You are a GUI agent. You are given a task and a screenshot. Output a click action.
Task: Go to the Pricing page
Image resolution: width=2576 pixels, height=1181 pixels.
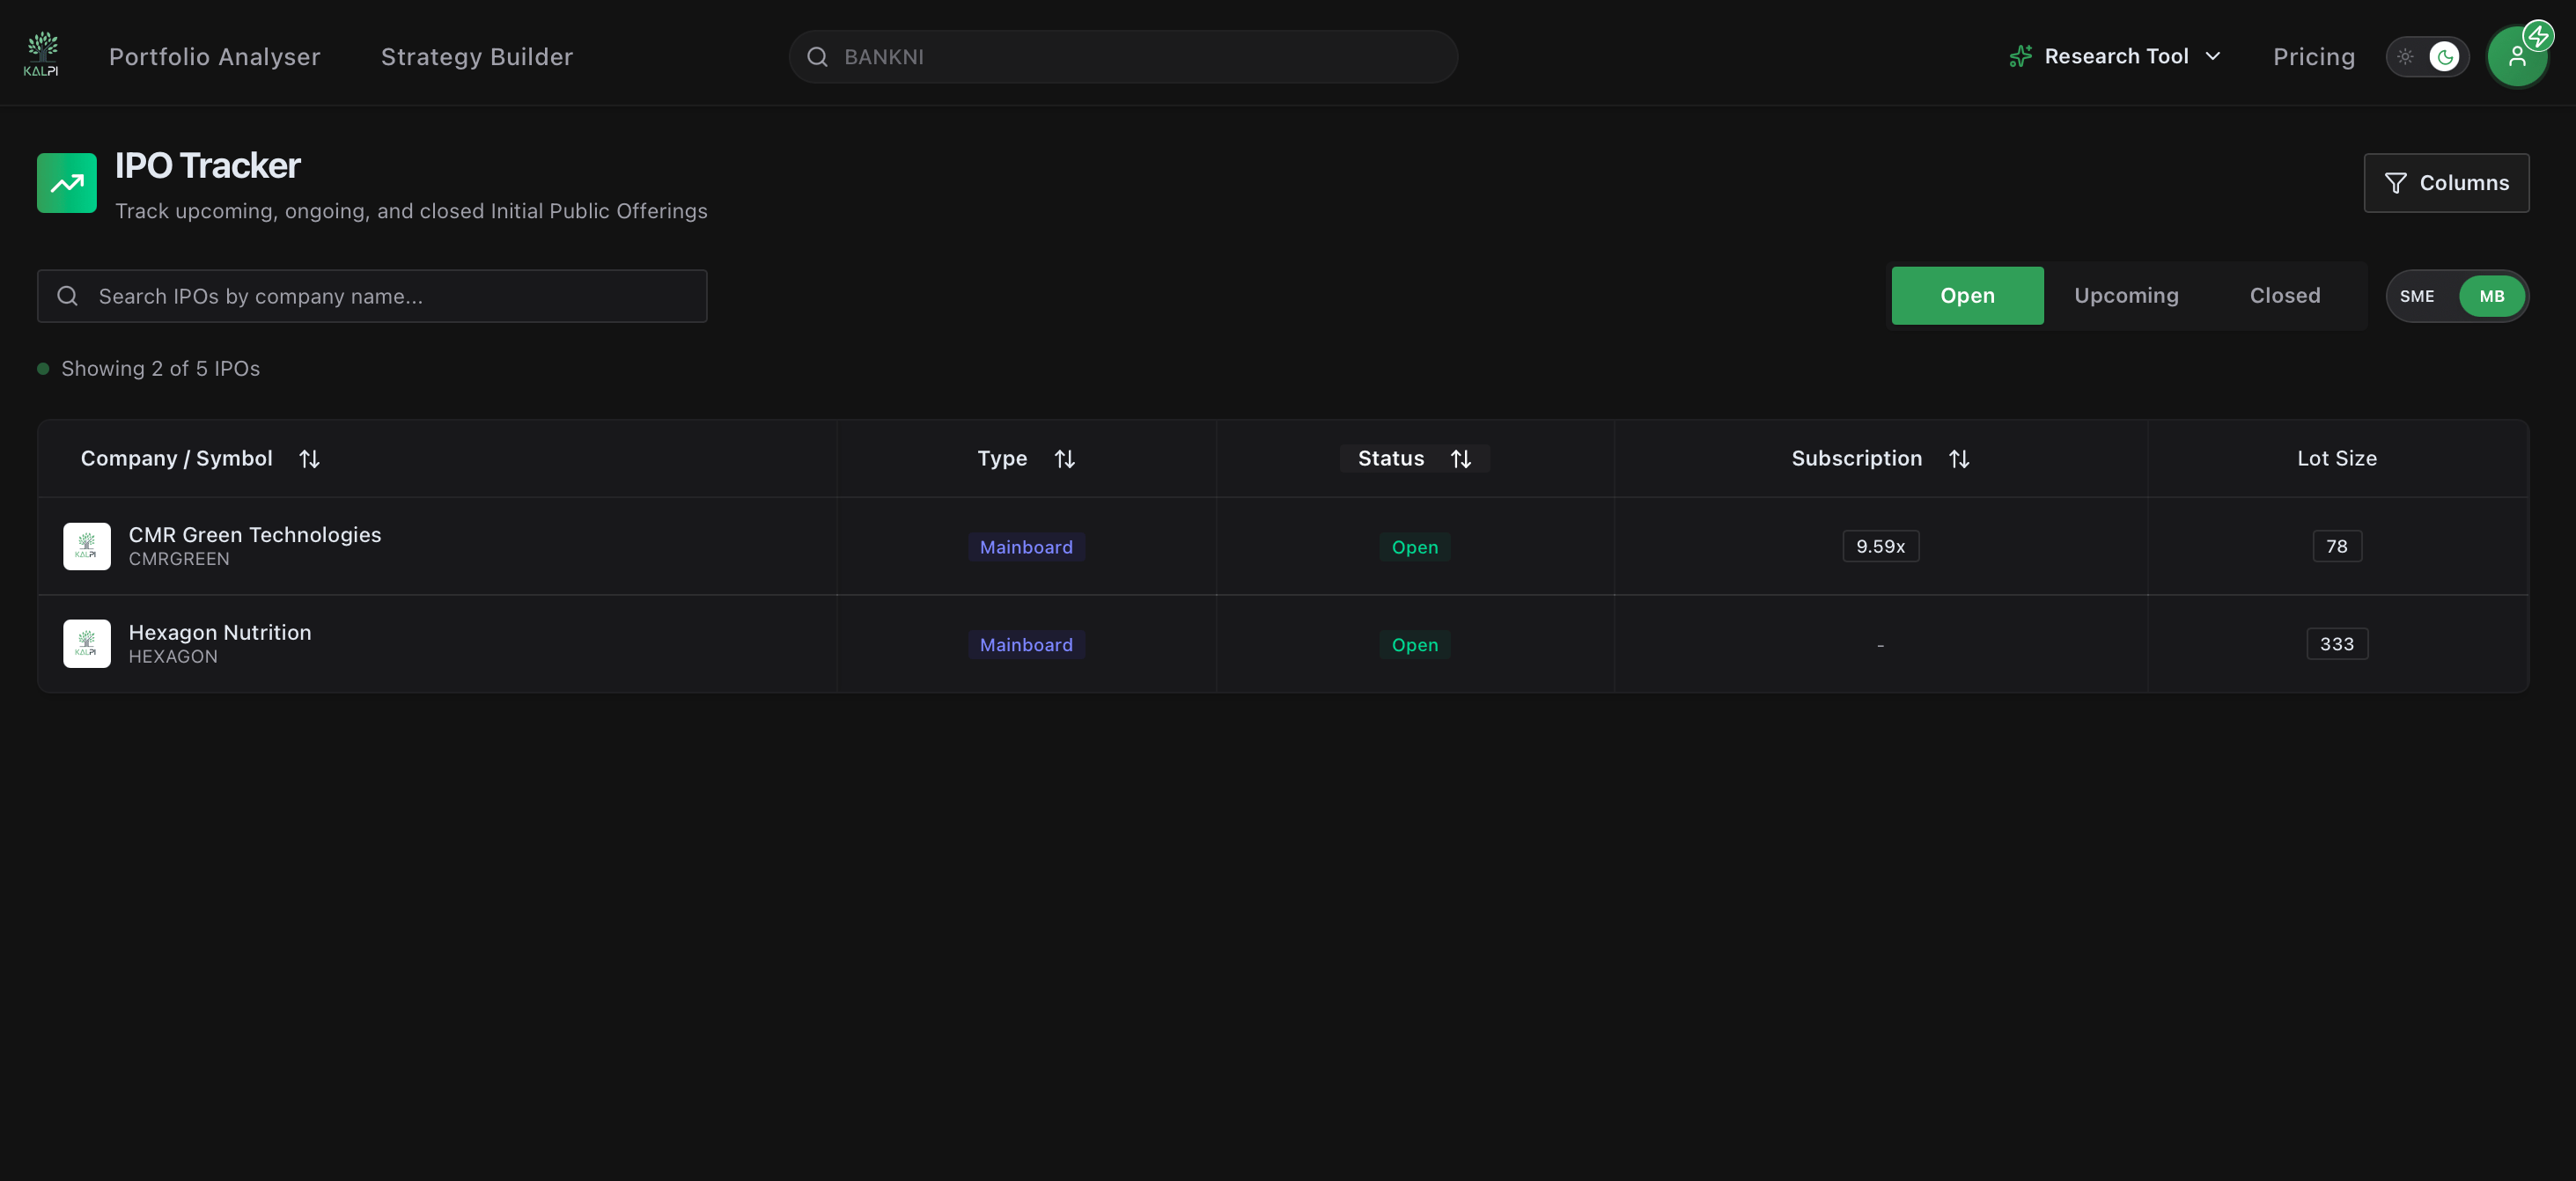pos(2313,57)
